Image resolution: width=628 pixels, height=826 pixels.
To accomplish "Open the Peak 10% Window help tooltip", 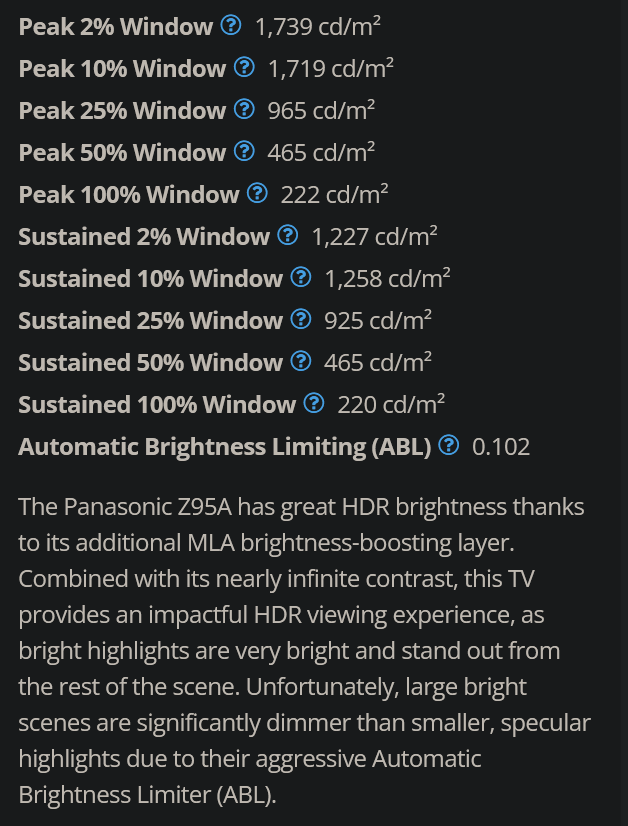I will point(244,67).
